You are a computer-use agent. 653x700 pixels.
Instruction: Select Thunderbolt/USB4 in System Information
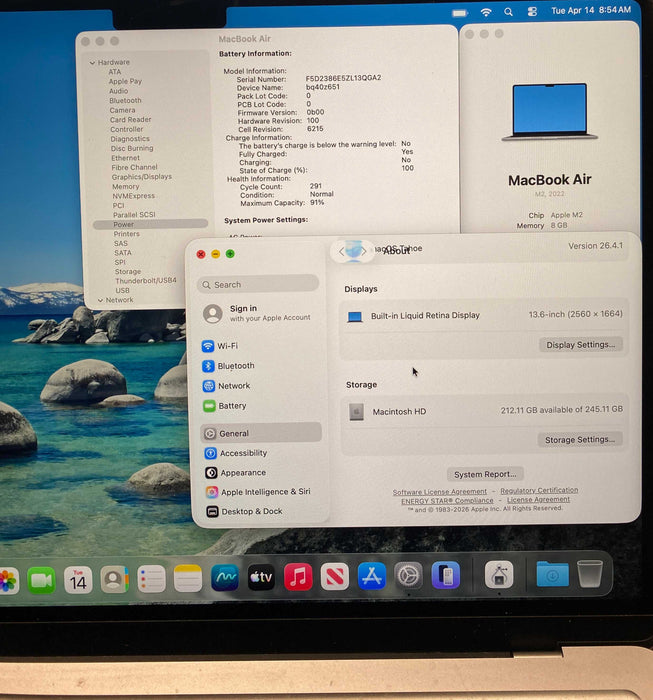(146, 281)
